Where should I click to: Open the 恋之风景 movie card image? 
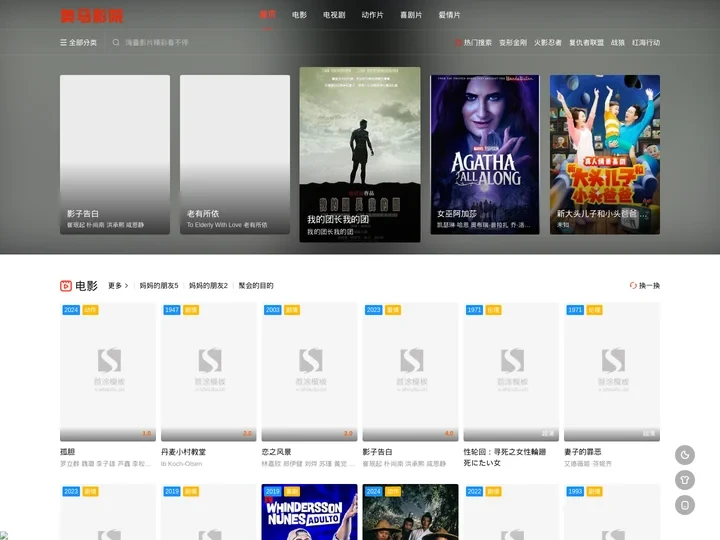309,372
